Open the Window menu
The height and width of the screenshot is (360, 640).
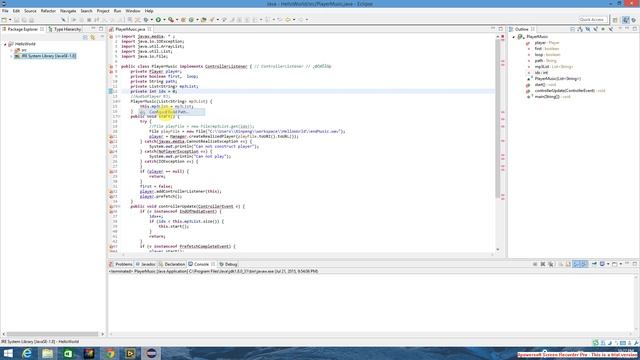(x=133, y=11)
